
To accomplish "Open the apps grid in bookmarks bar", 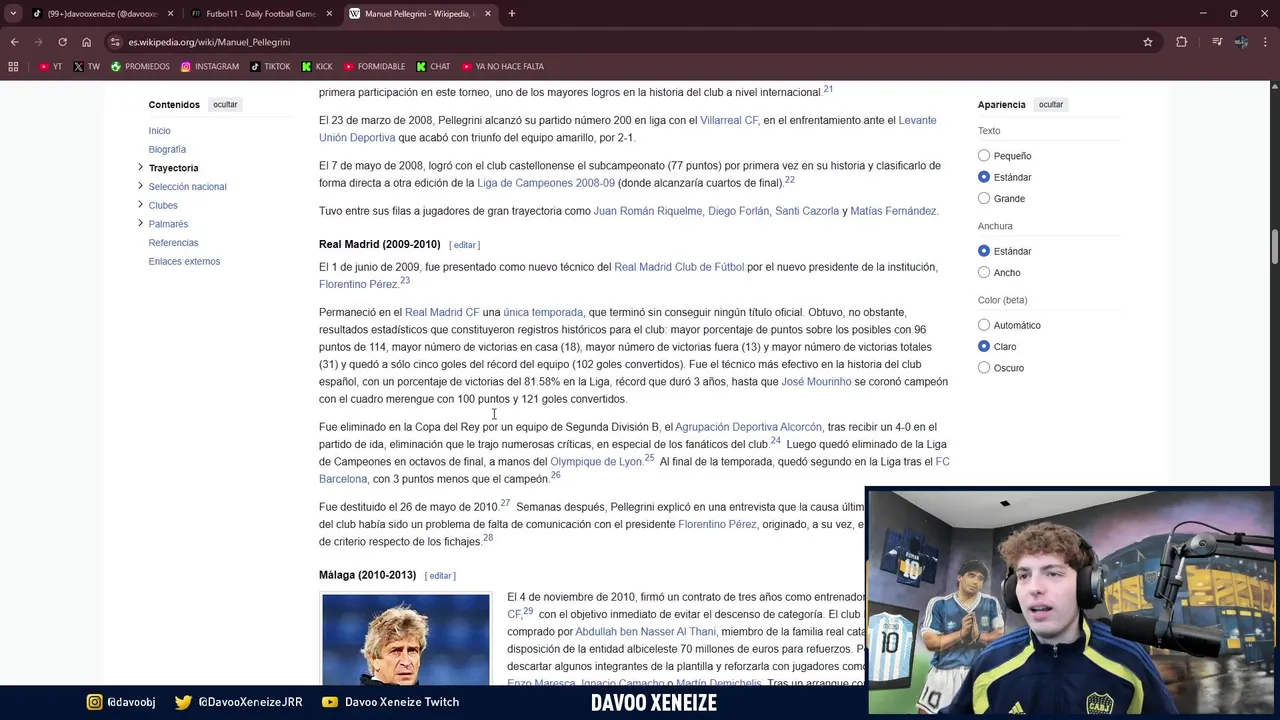I will (x=13, y=67).
